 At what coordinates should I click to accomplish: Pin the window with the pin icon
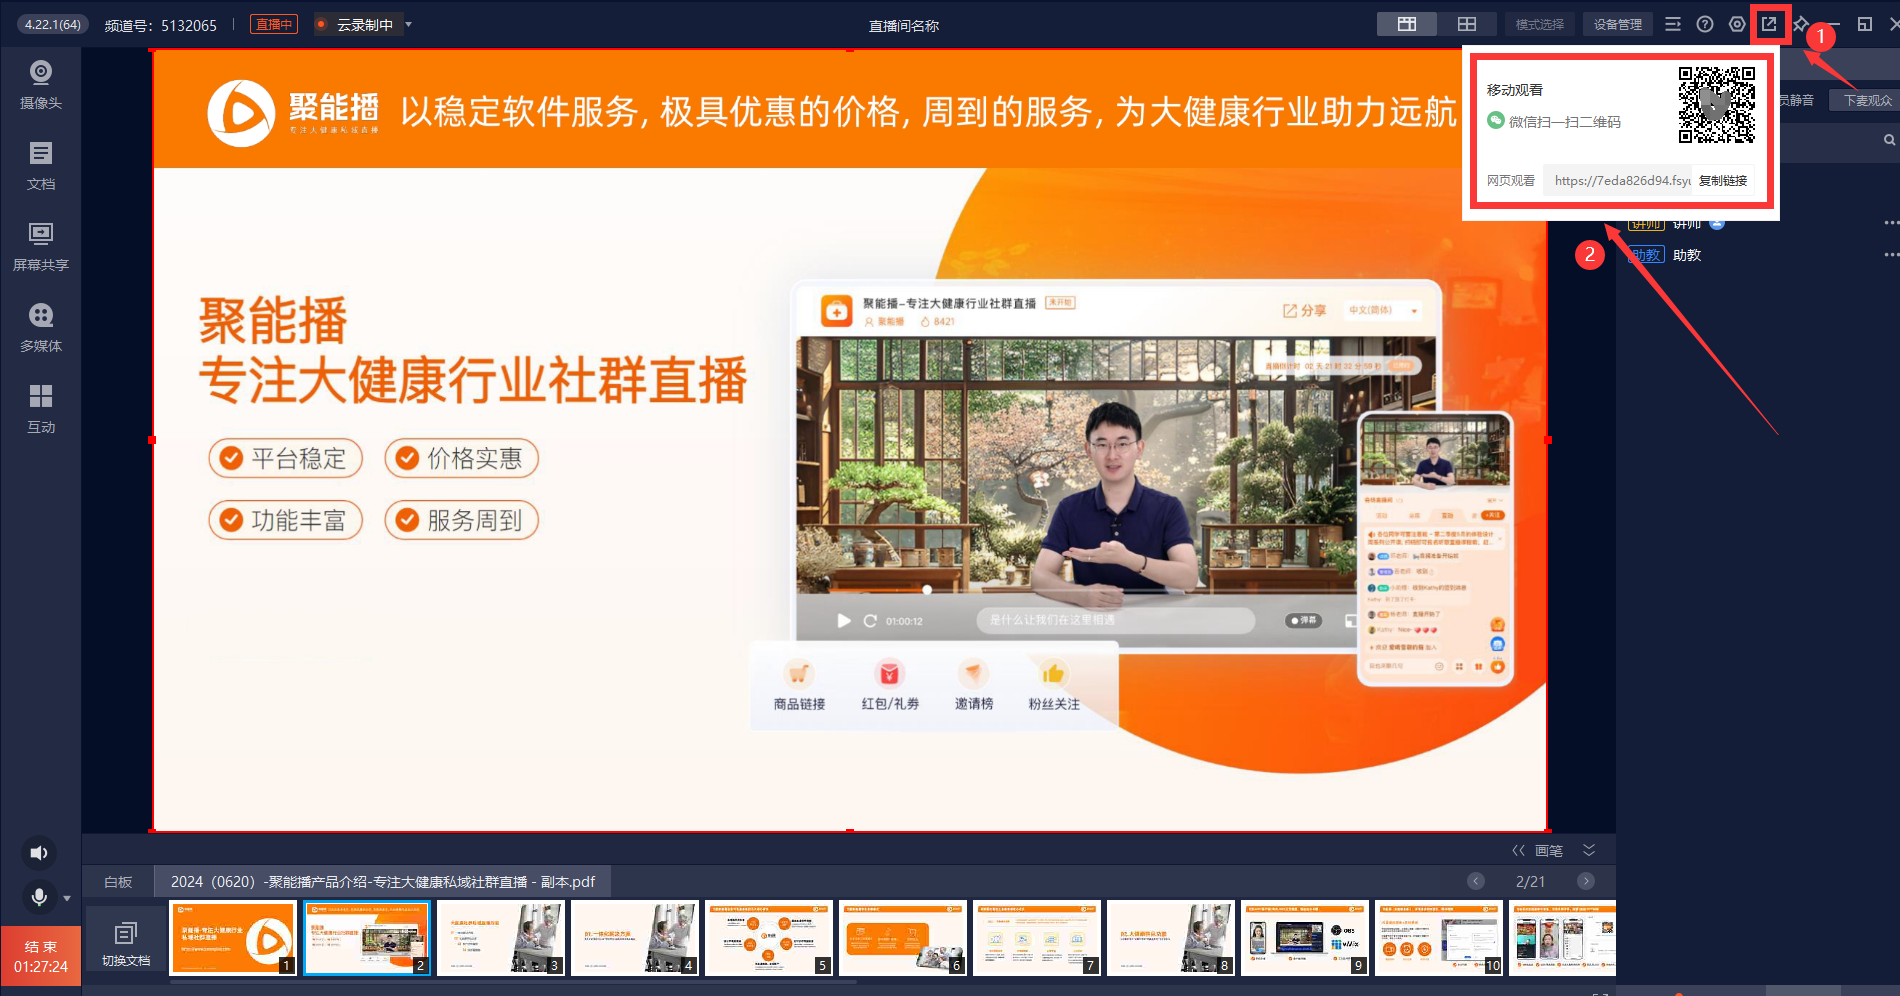click(x=1801, y=24)
